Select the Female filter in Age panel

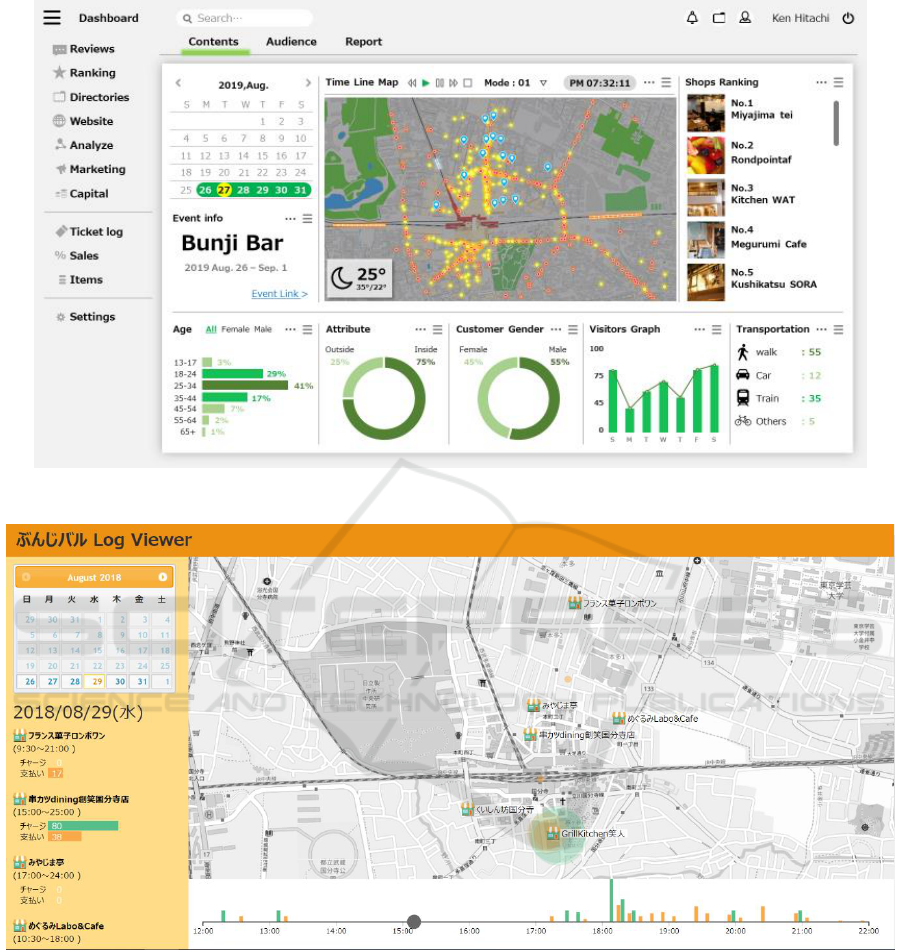pos(235,329)
